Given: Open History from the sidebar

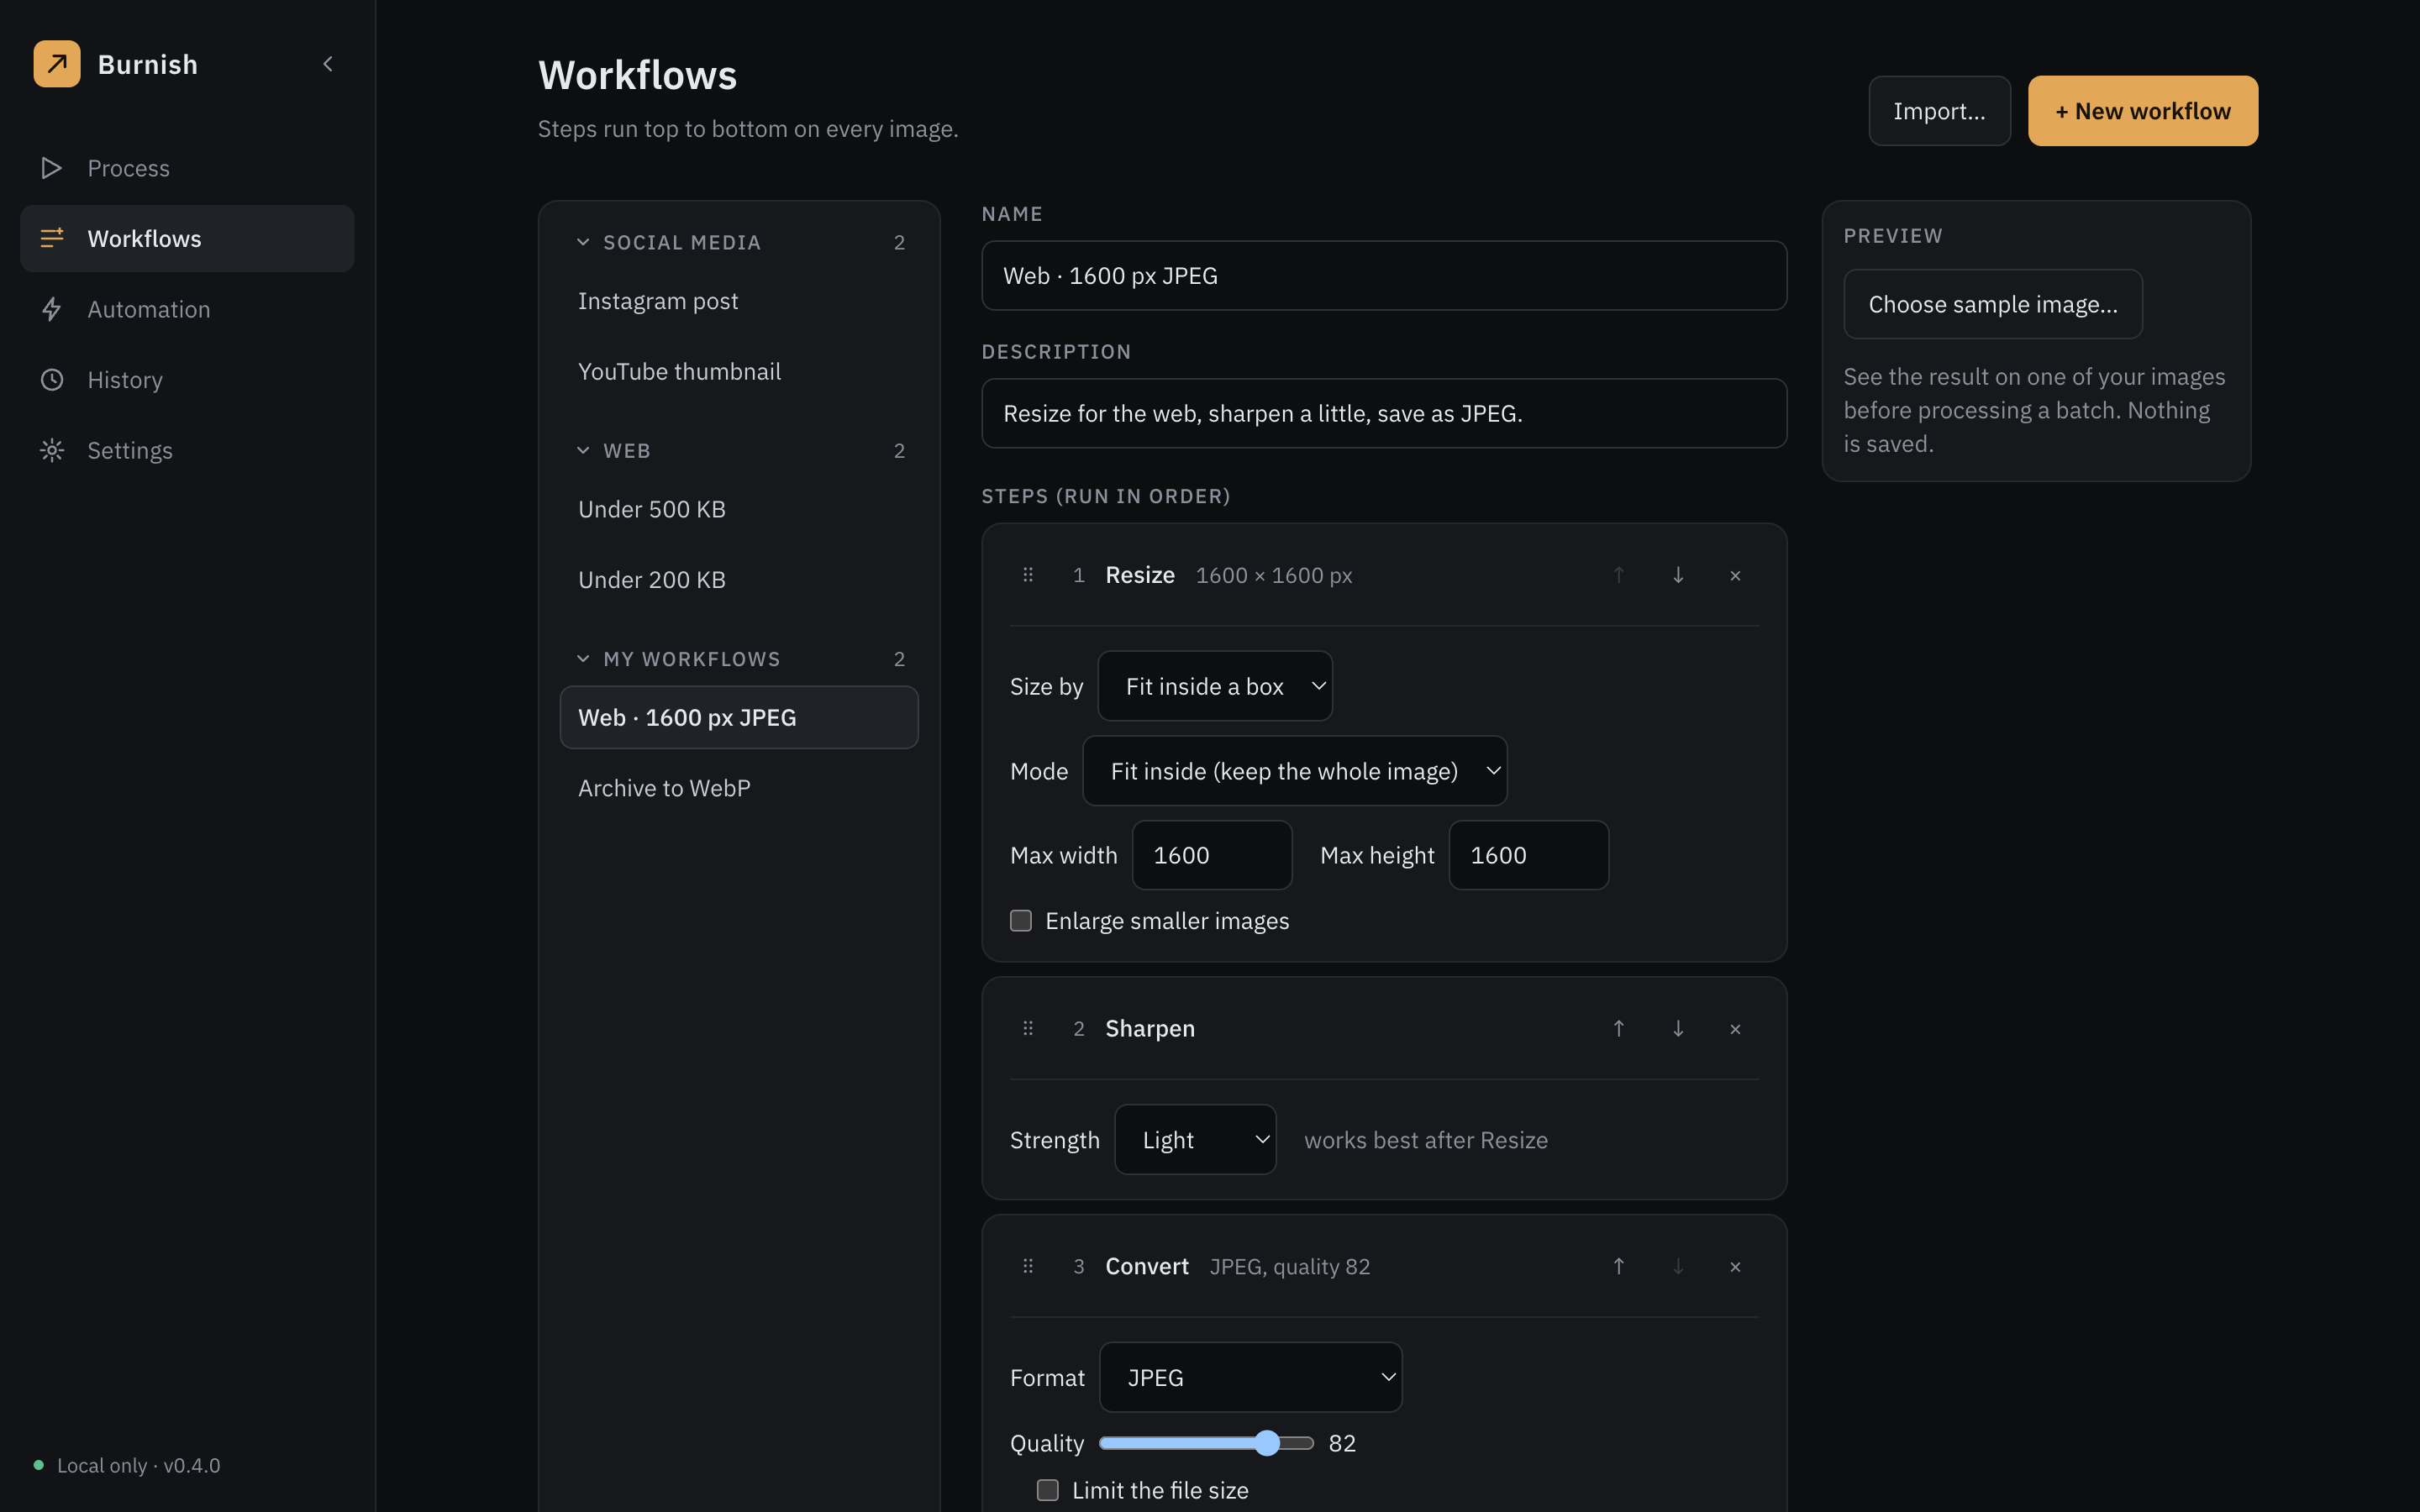Looking at the screenshot, I should pyautogui.click(x=187, y=380).
